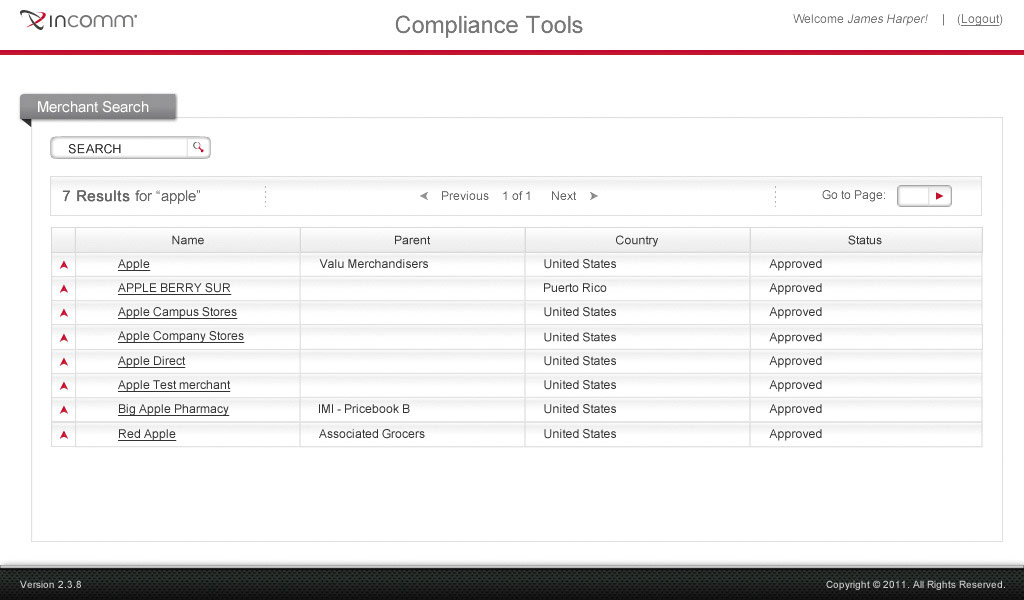
Task: Go to the Previous results page
Action: pyautogui.click(x=464, y=196)
